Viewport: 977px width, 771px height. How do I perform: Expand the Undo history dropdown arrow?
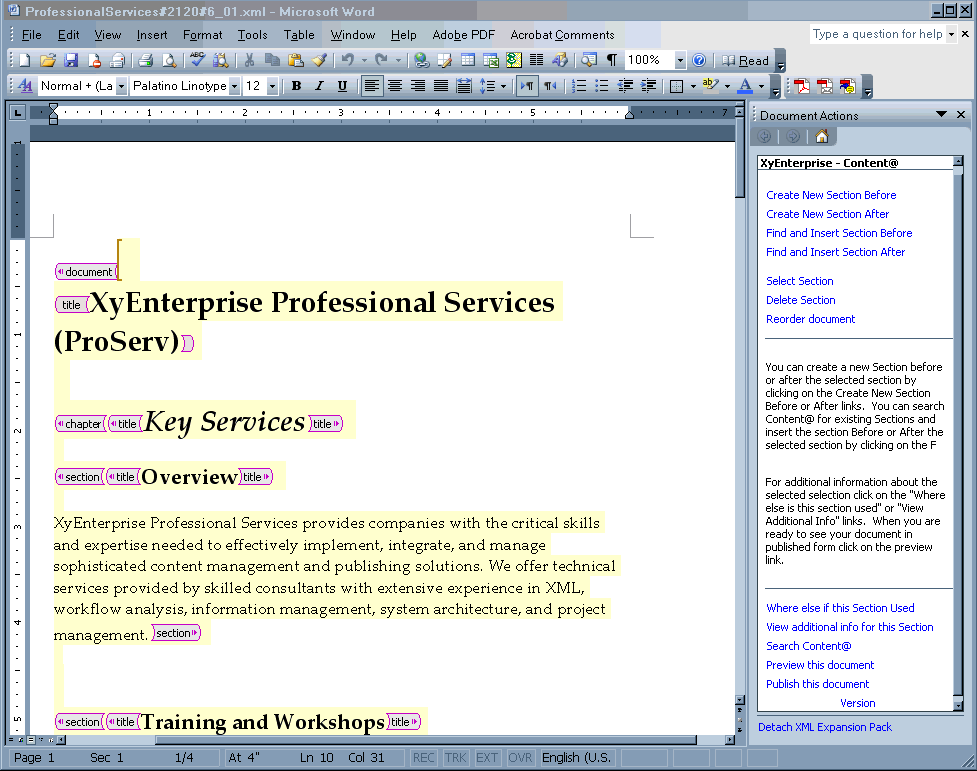click(365, 60)
